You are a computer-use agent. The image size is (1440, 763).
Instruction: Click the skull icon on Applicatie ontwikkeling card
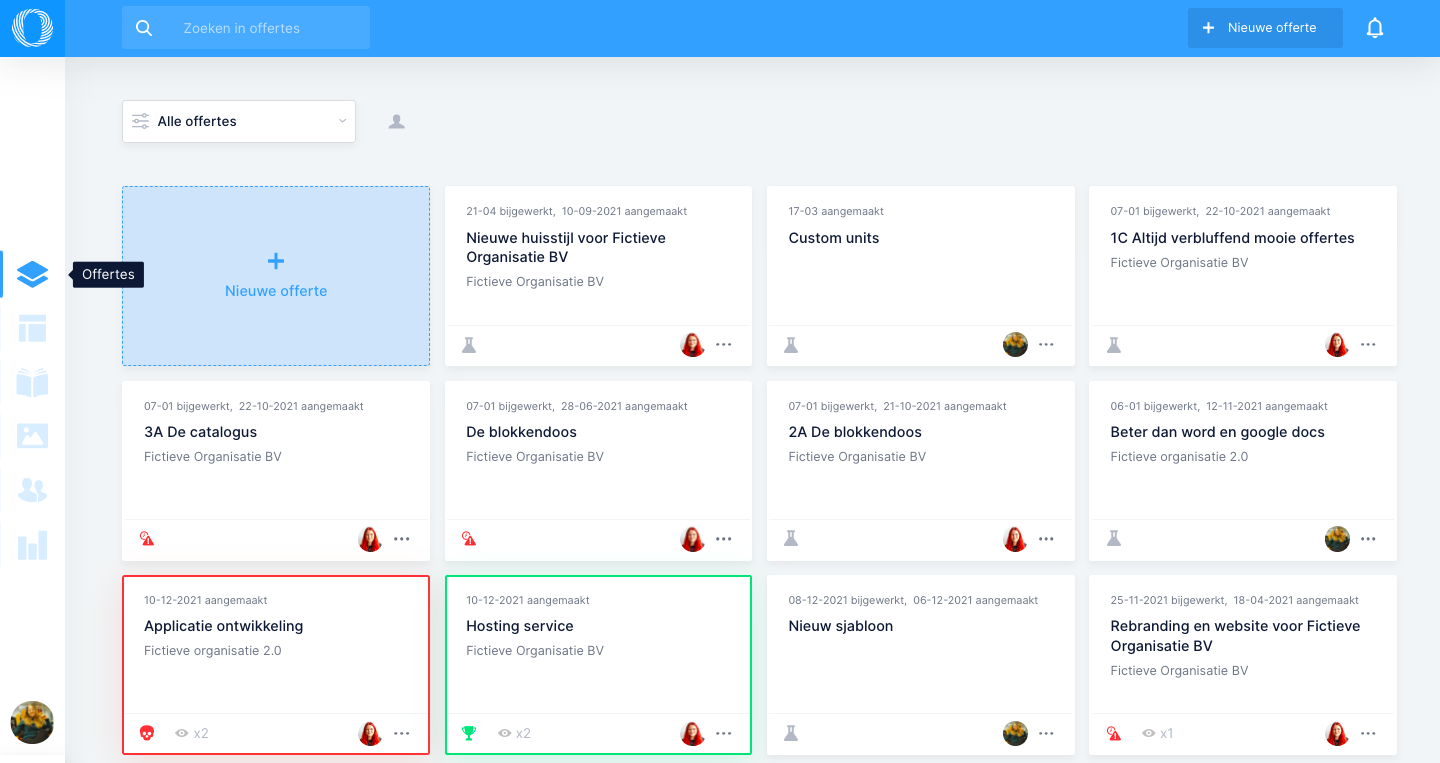[147, 733]
